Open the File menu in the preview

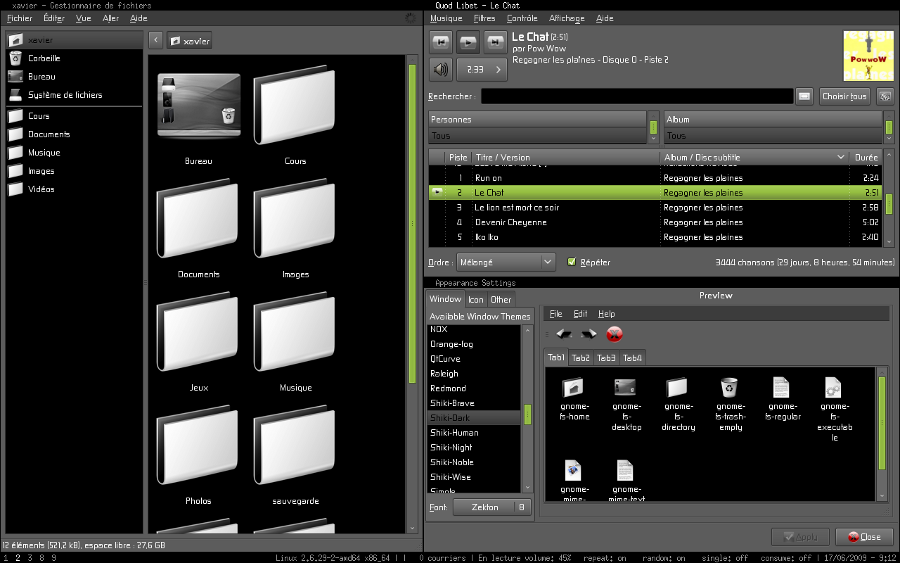coord(556,314)
